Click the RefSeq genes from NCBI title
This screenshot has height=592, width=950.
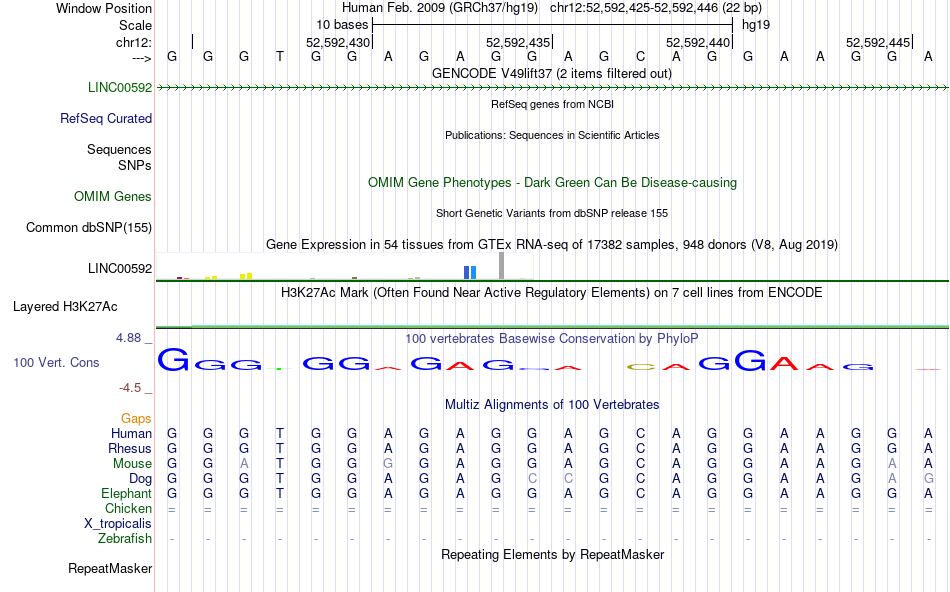(552, 104)
